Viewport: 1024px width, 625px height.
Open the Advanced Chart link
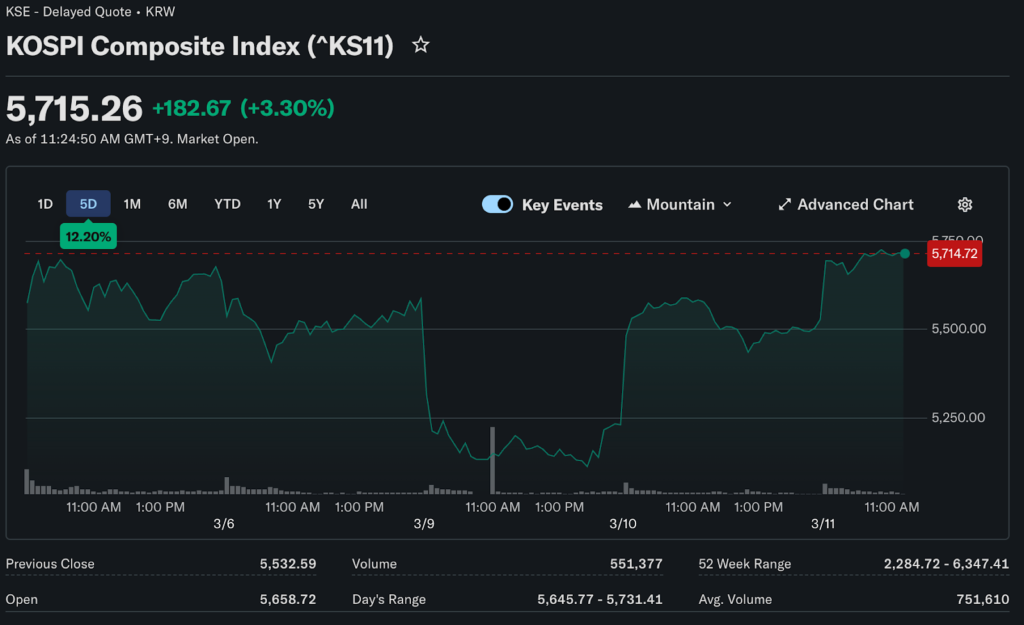pos(855,204)
